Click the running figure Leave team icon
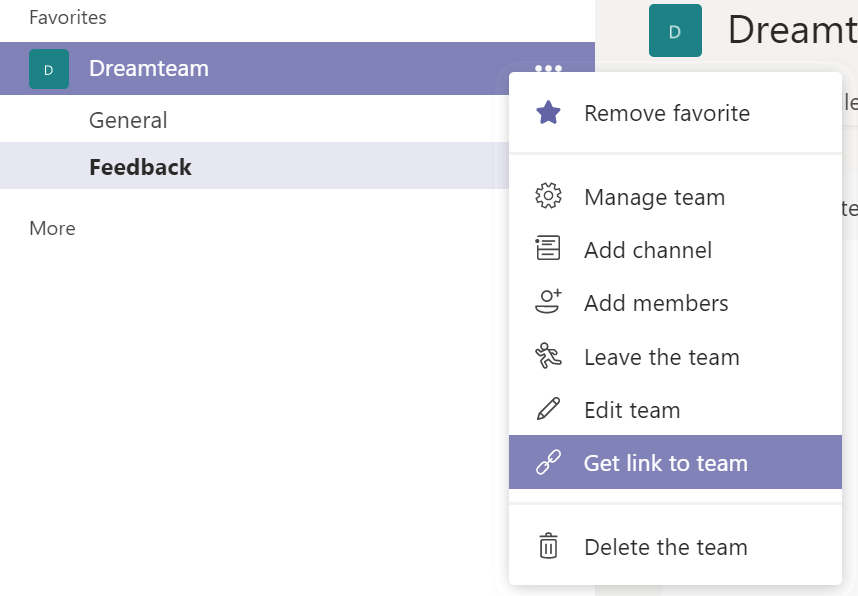The image size is (858, 596). [x=548, y=357]
